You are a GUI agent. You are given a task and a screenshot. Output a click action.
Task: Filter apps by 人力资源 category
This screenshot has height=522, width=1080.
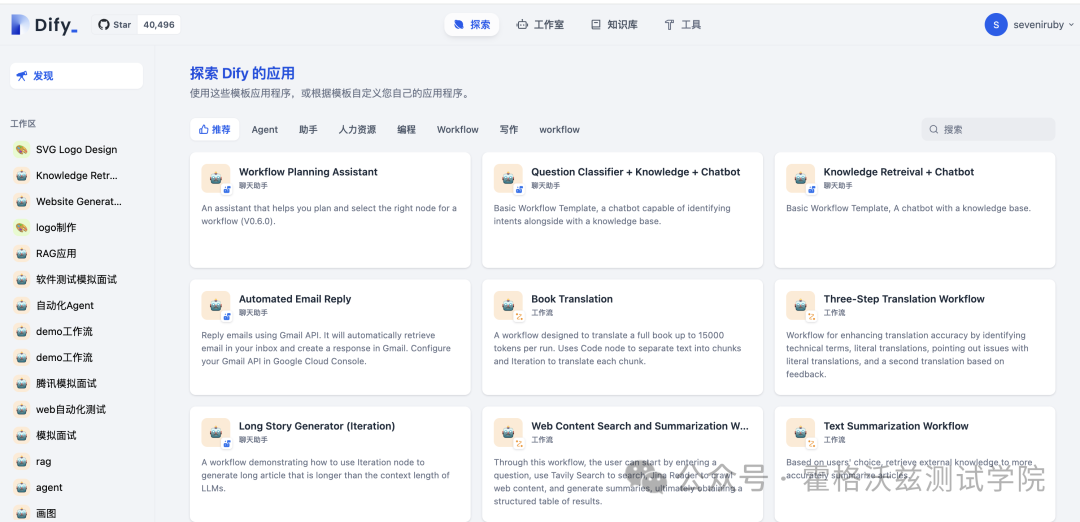pyautogui.click(x=357, y=129)
